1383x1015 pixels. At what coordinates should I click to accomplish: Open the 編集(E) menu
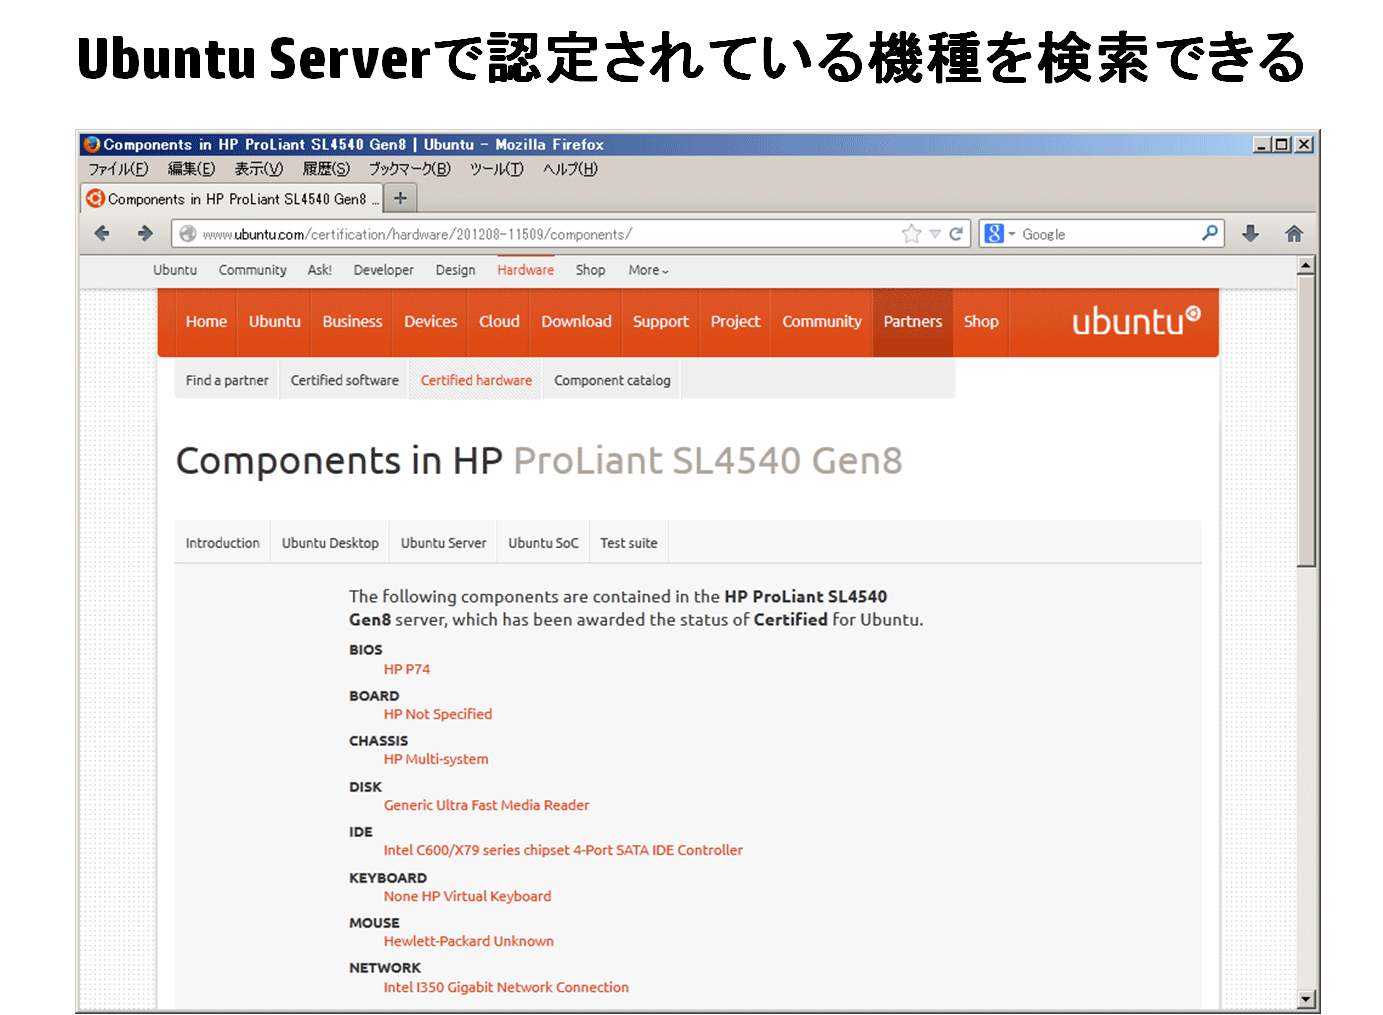191,169
